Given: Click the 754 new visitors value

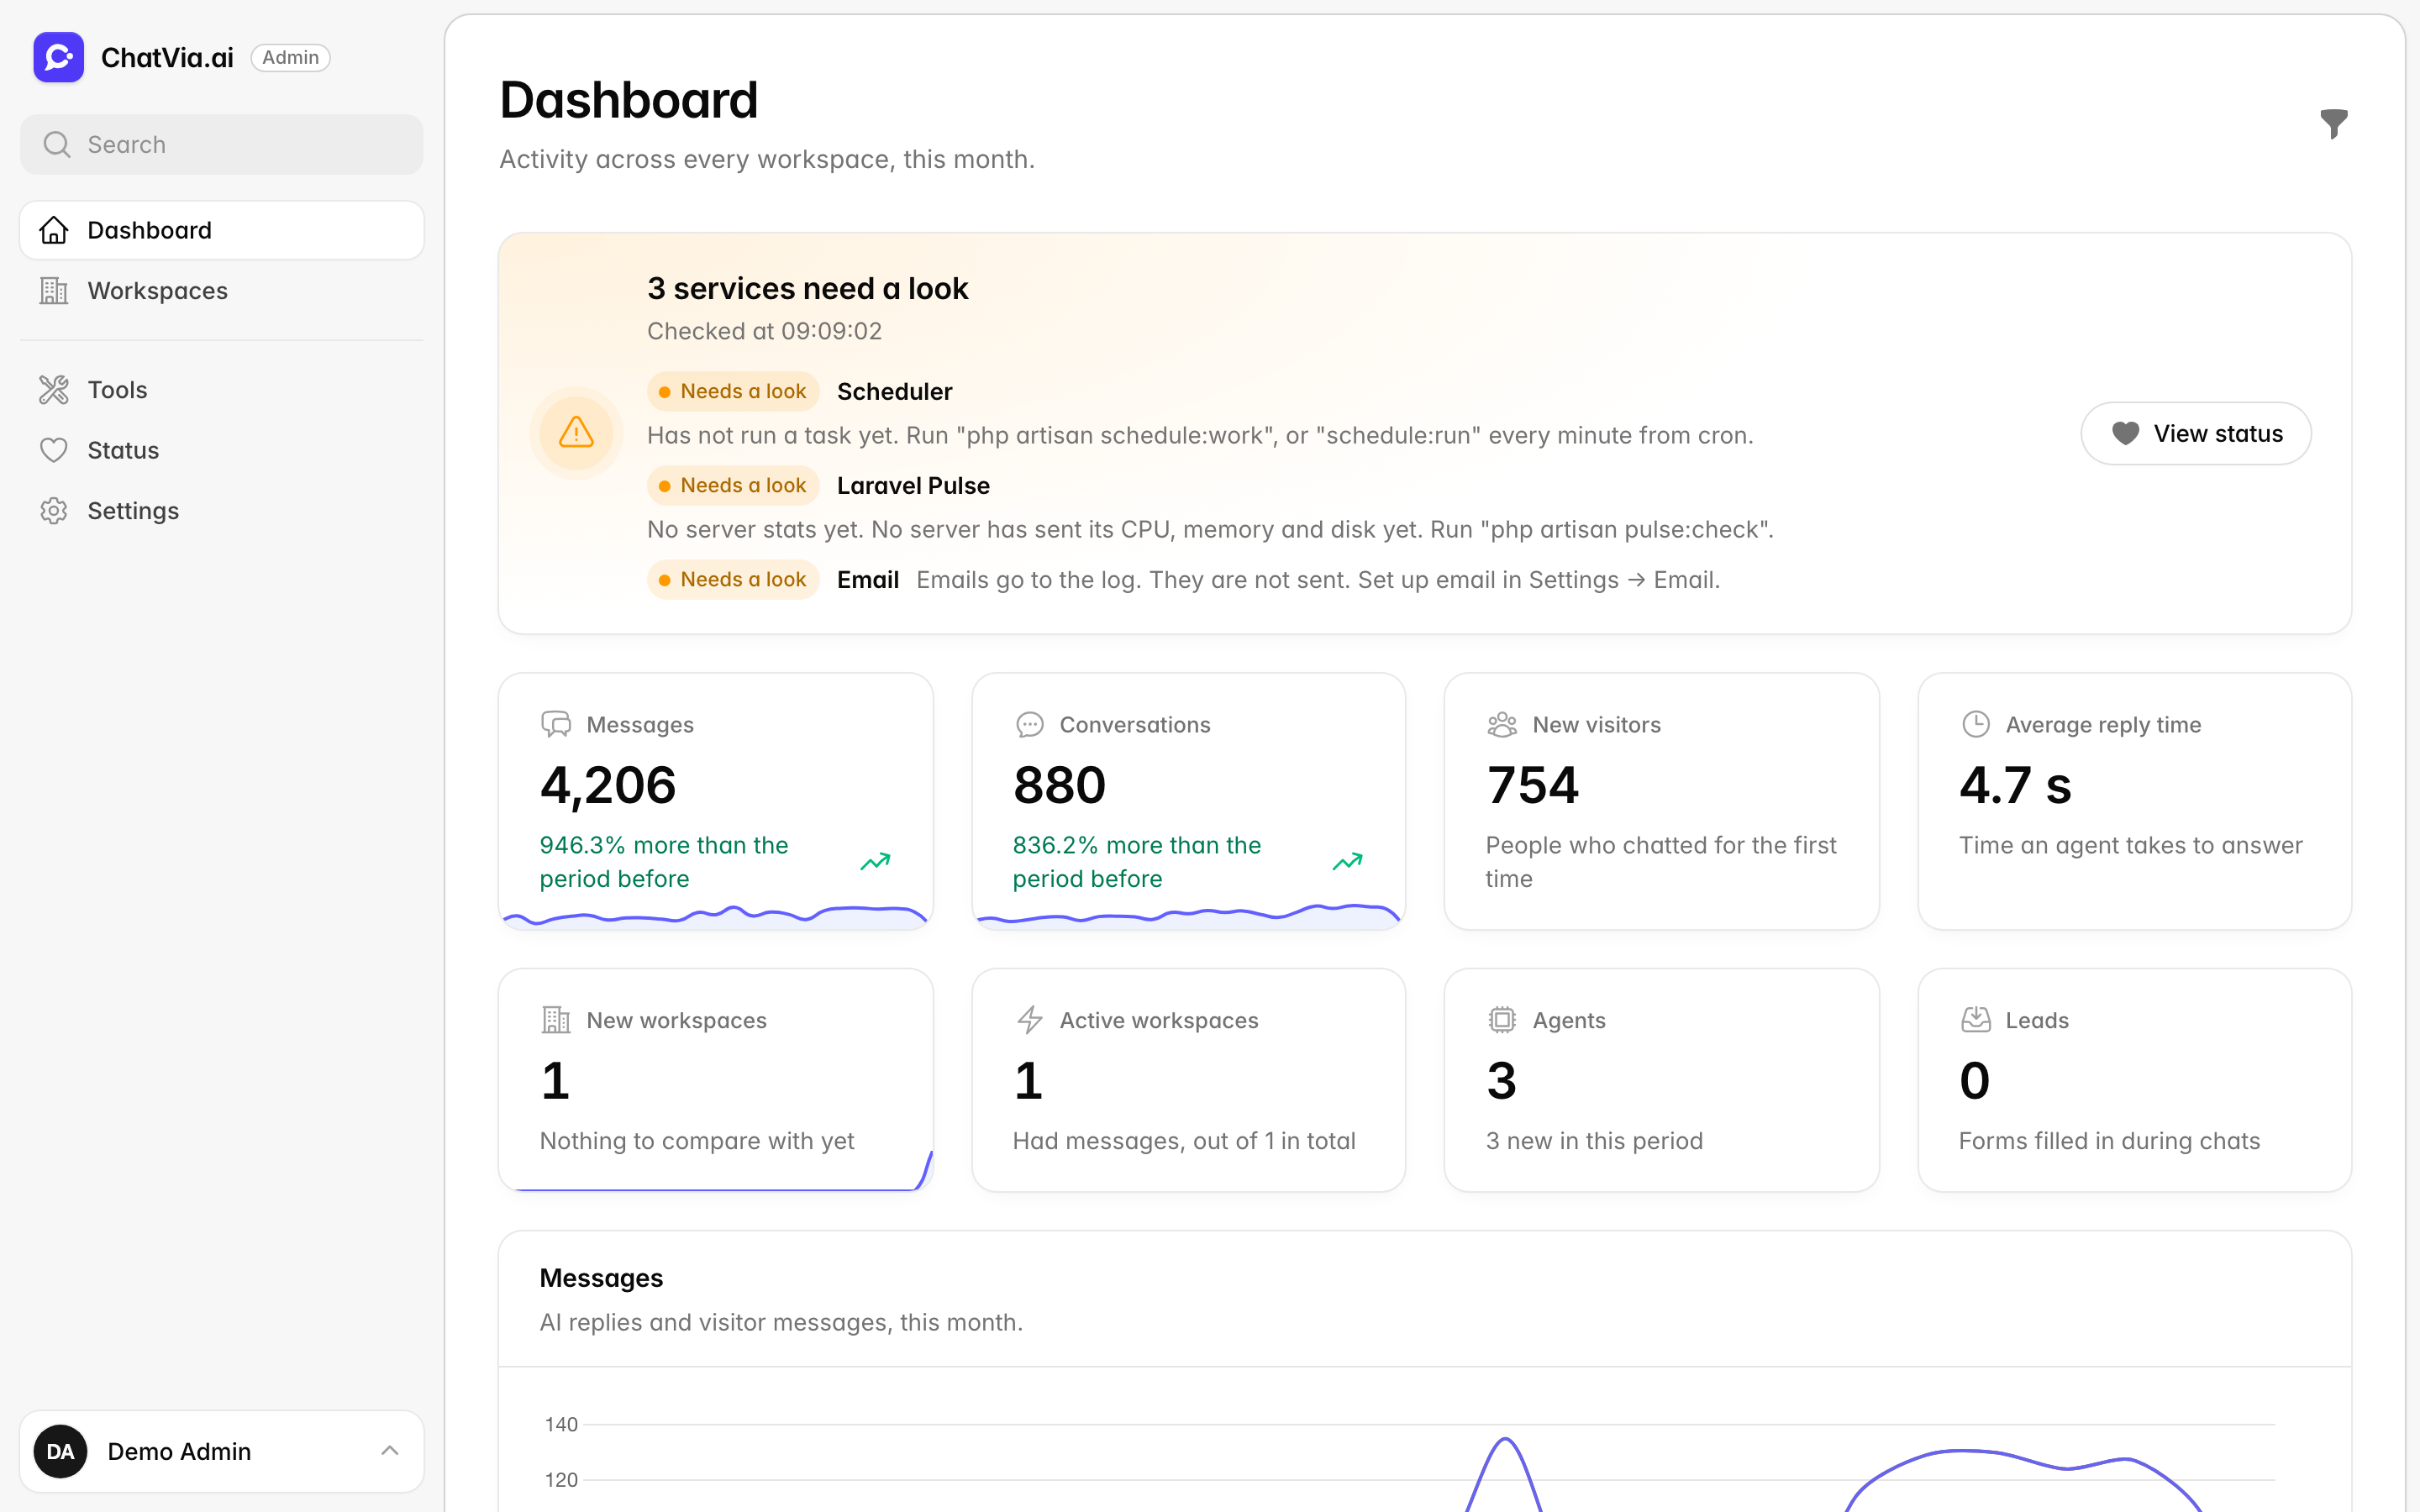Looking at the screenshot, I should click(1532, 785).
